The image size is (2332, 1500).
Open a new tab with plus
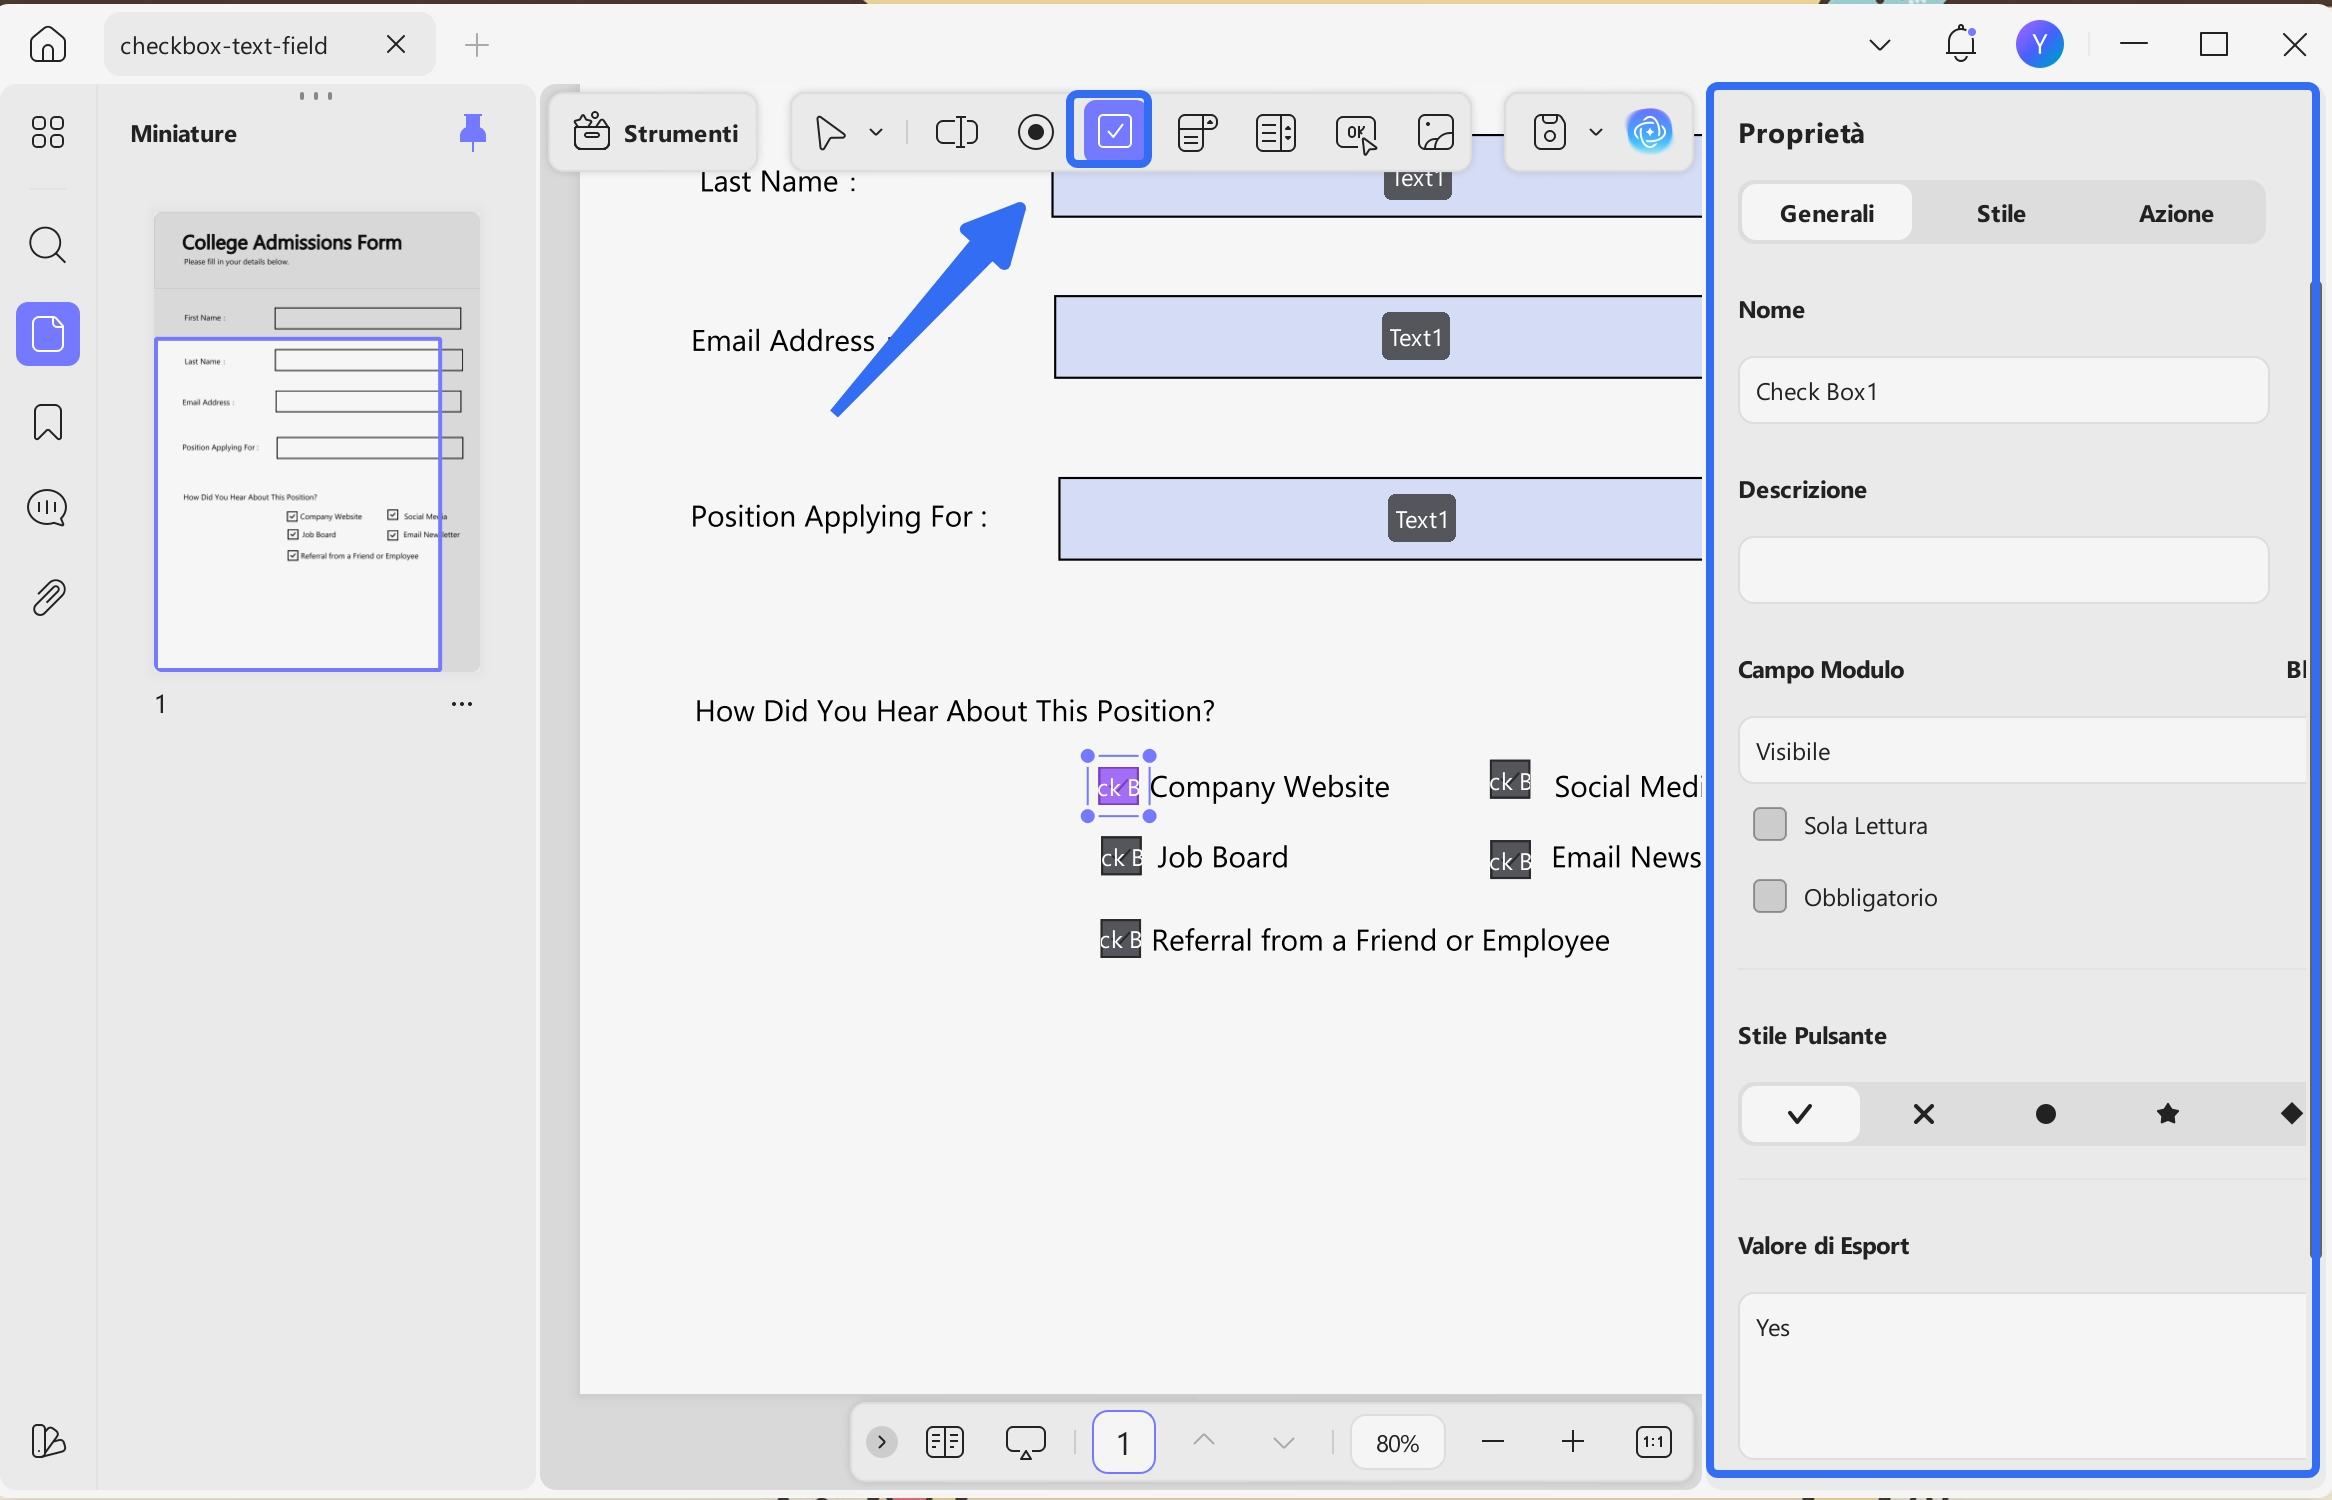477,45
